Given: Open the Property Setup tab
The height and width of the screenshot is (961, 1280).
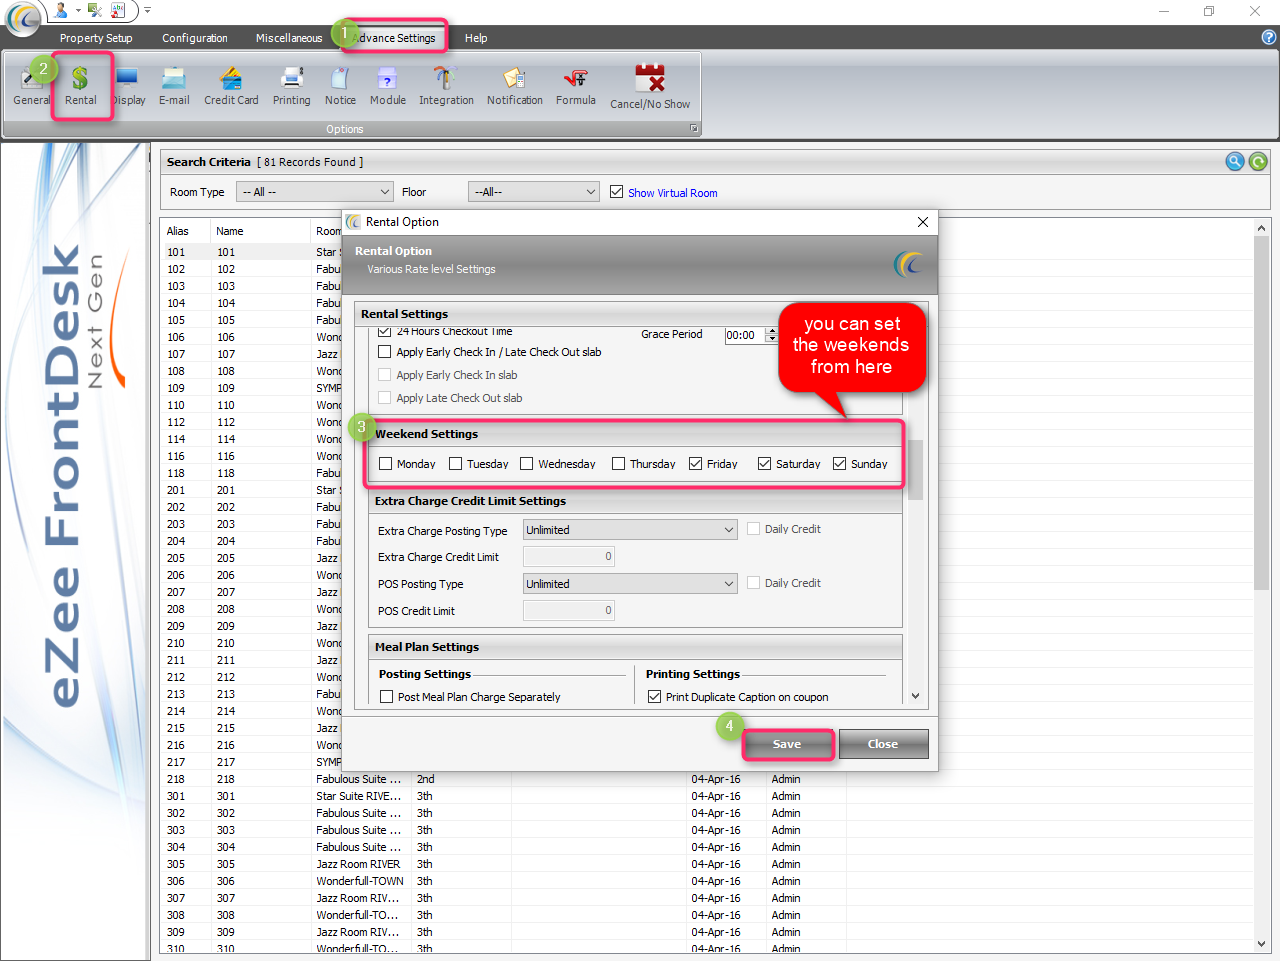Looking at the screenshot, I should (x=96, y=38).
